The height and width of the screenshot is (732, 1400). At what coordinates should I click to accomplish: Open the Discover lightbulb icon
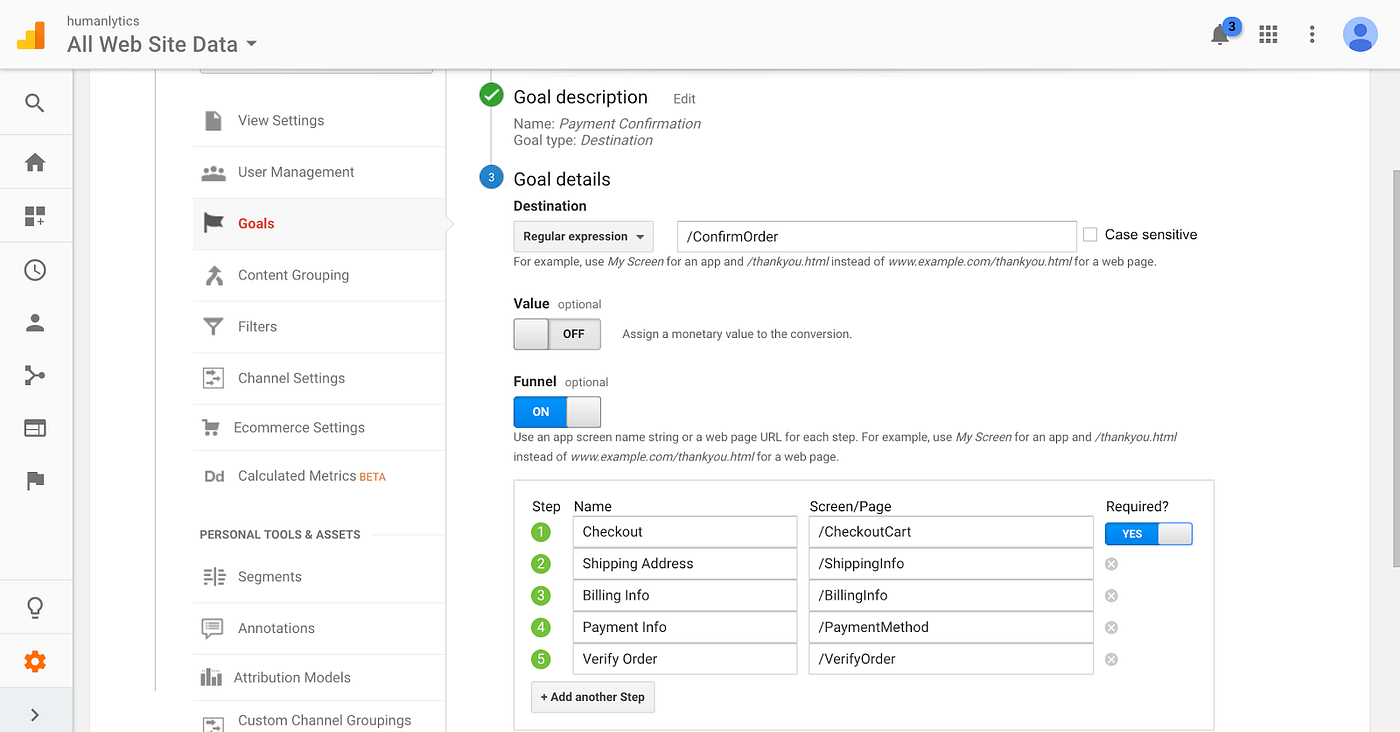35,607
